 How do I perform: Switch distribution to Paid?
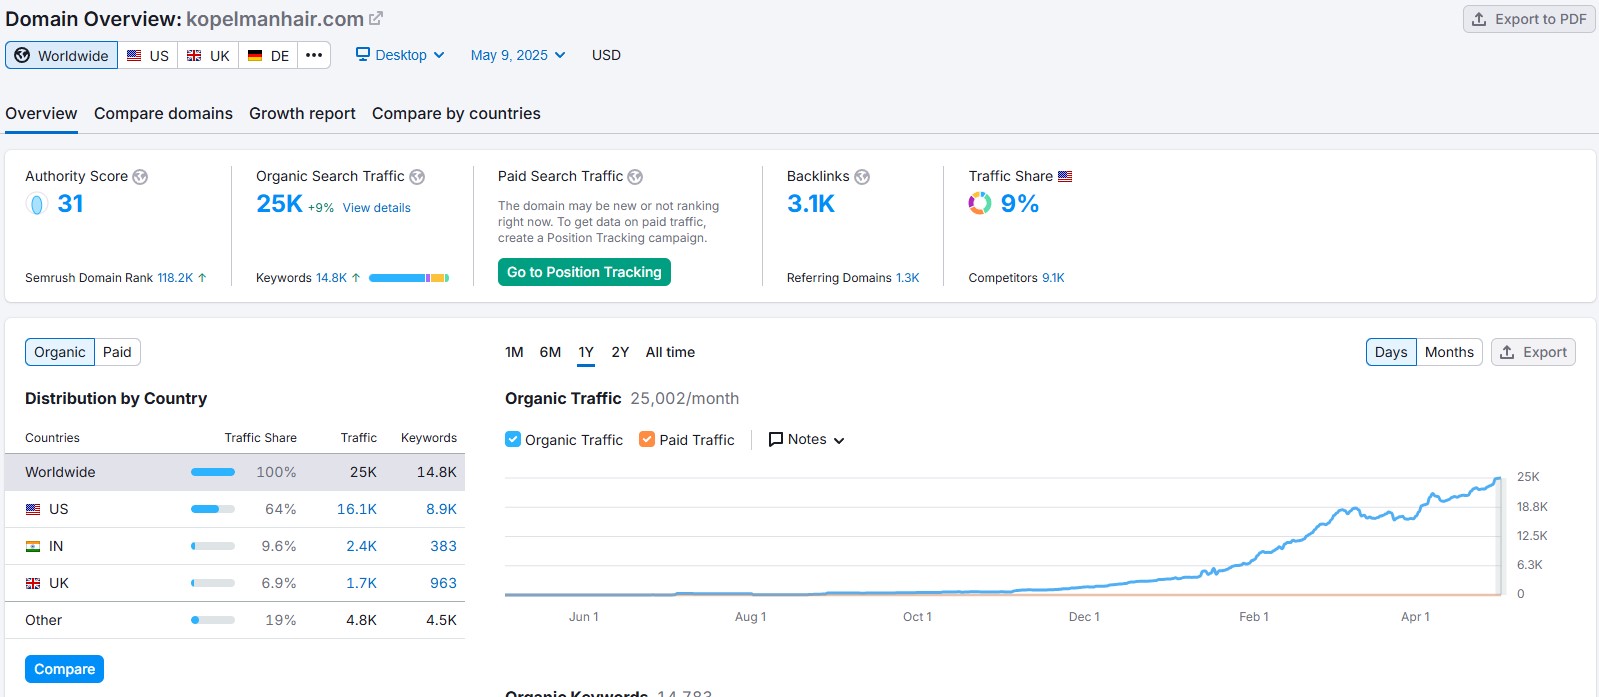point(117,352)
